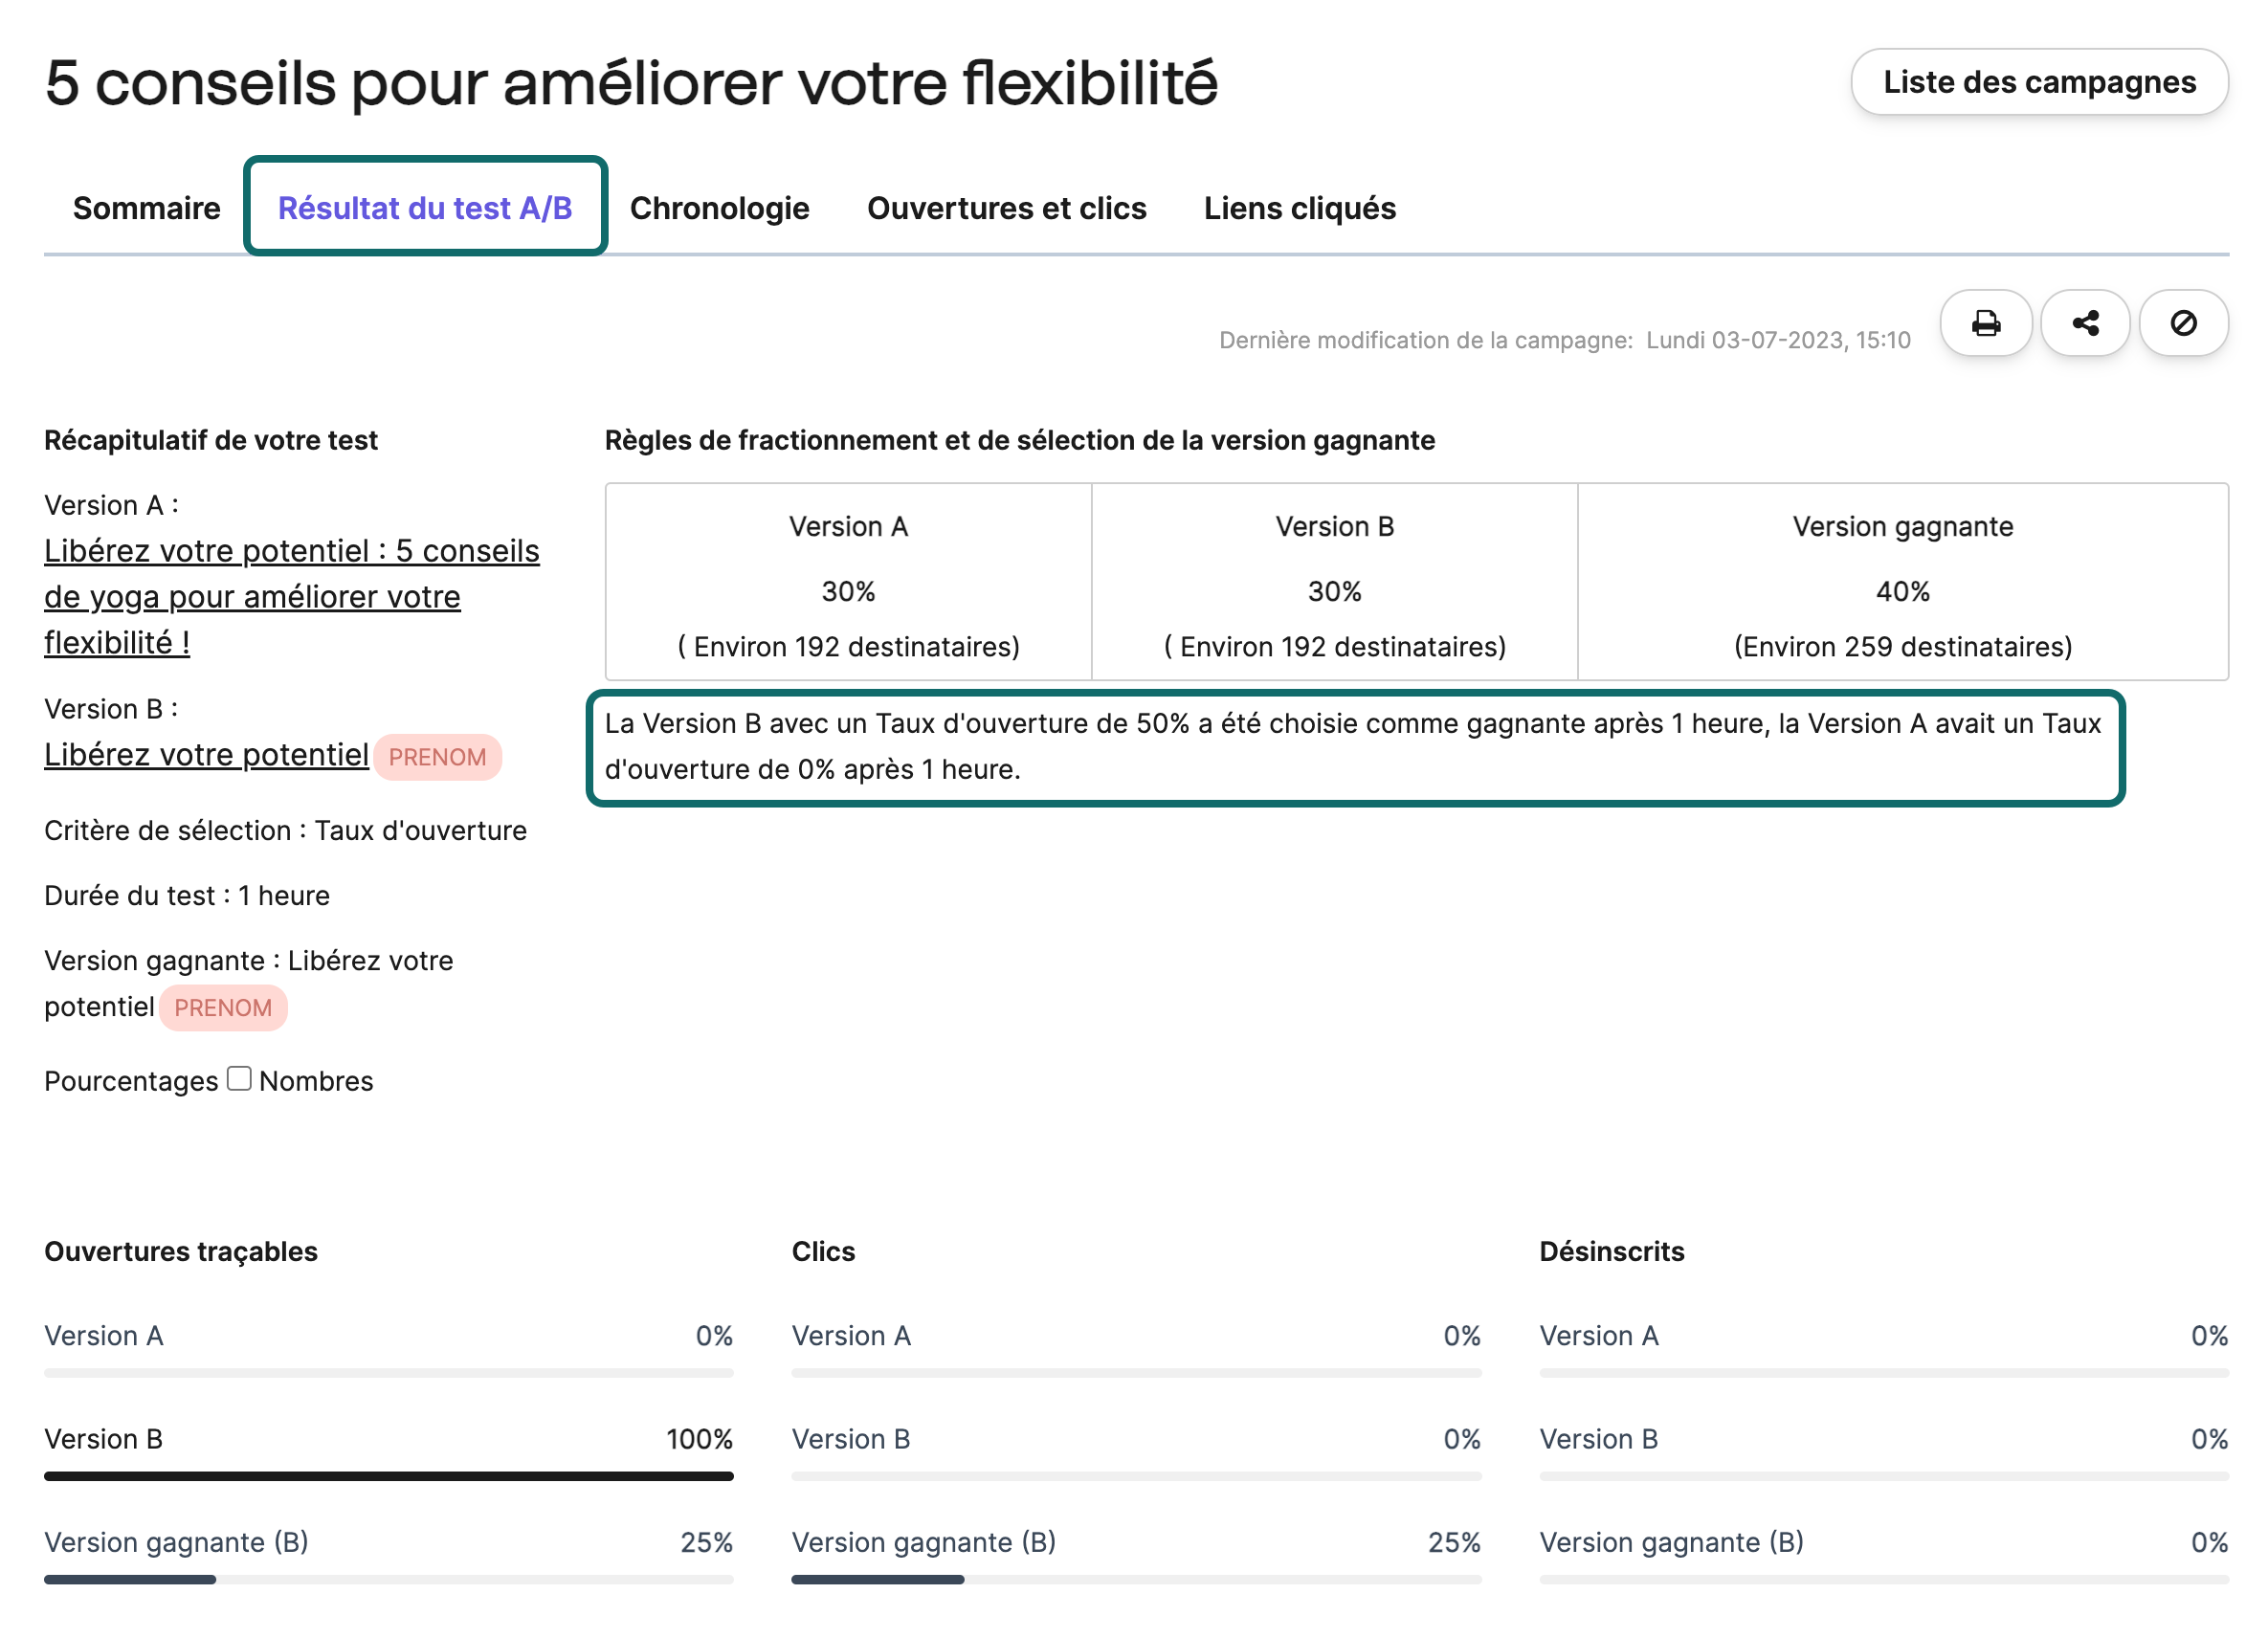Screen dimensions: 2268x1638
Task: Click the Version gagnante (B) openings progress bar
Action: point(389,1580)
